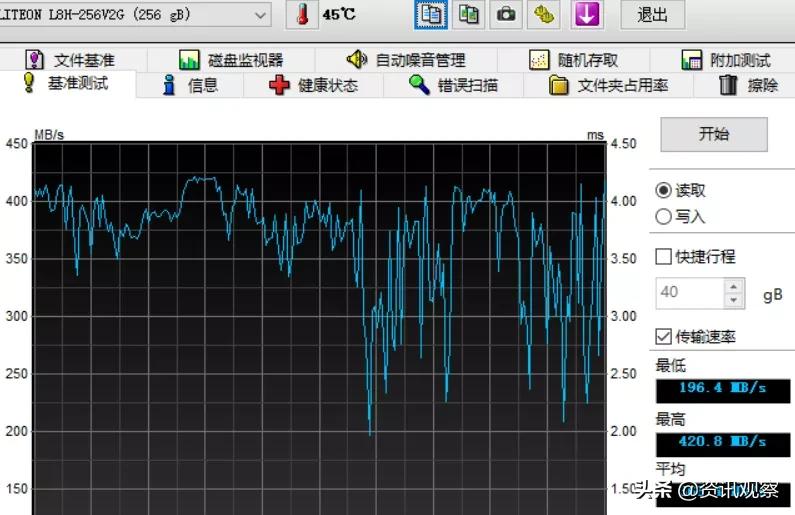Viewport: 795px width, 515px height.
Task: Open the 健康状态 tab
Action: 313,85
